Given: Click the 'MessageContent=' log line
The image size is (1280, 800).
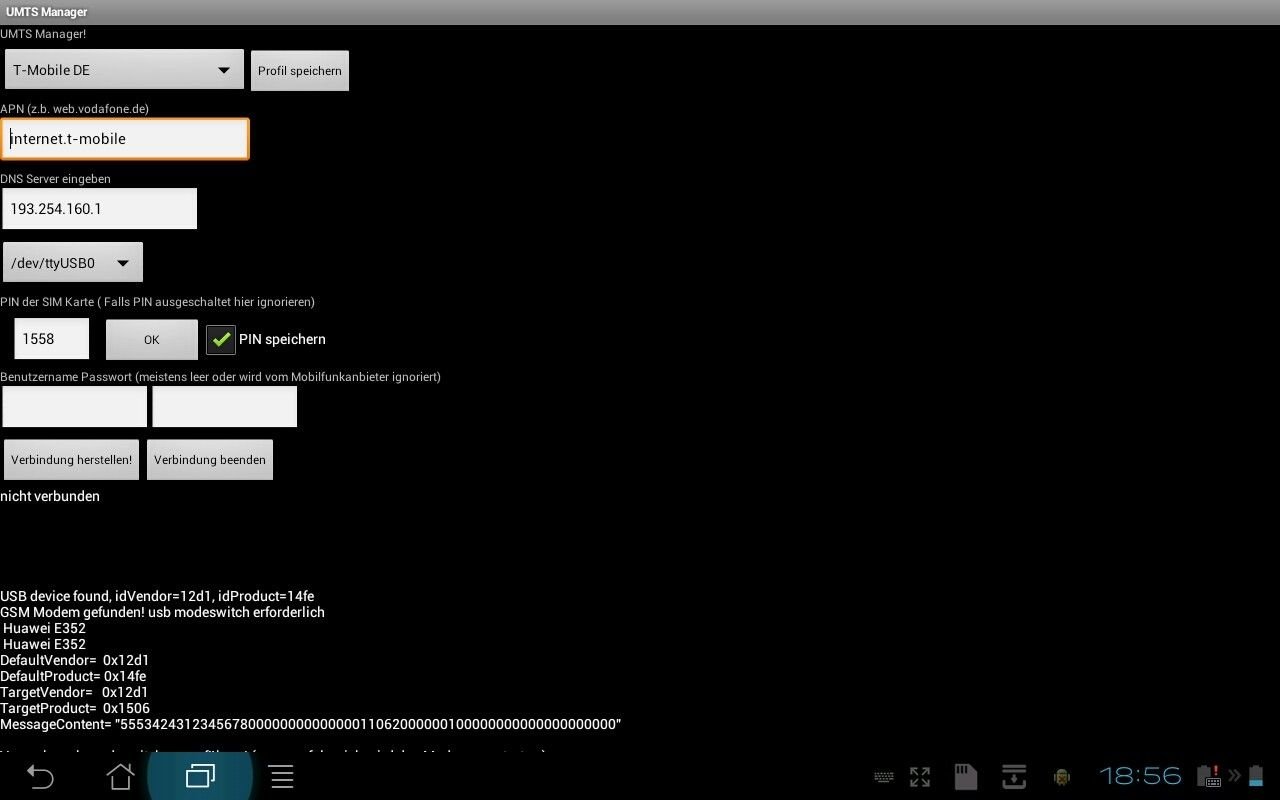Looking at the screenshot, I should 311,724.
